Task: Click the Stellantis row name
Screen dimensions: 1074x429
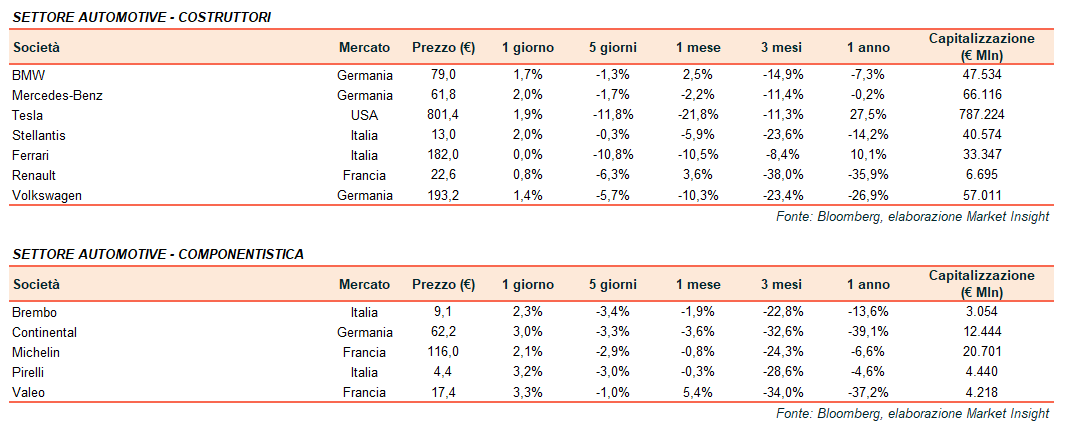Action: (37, 135)
